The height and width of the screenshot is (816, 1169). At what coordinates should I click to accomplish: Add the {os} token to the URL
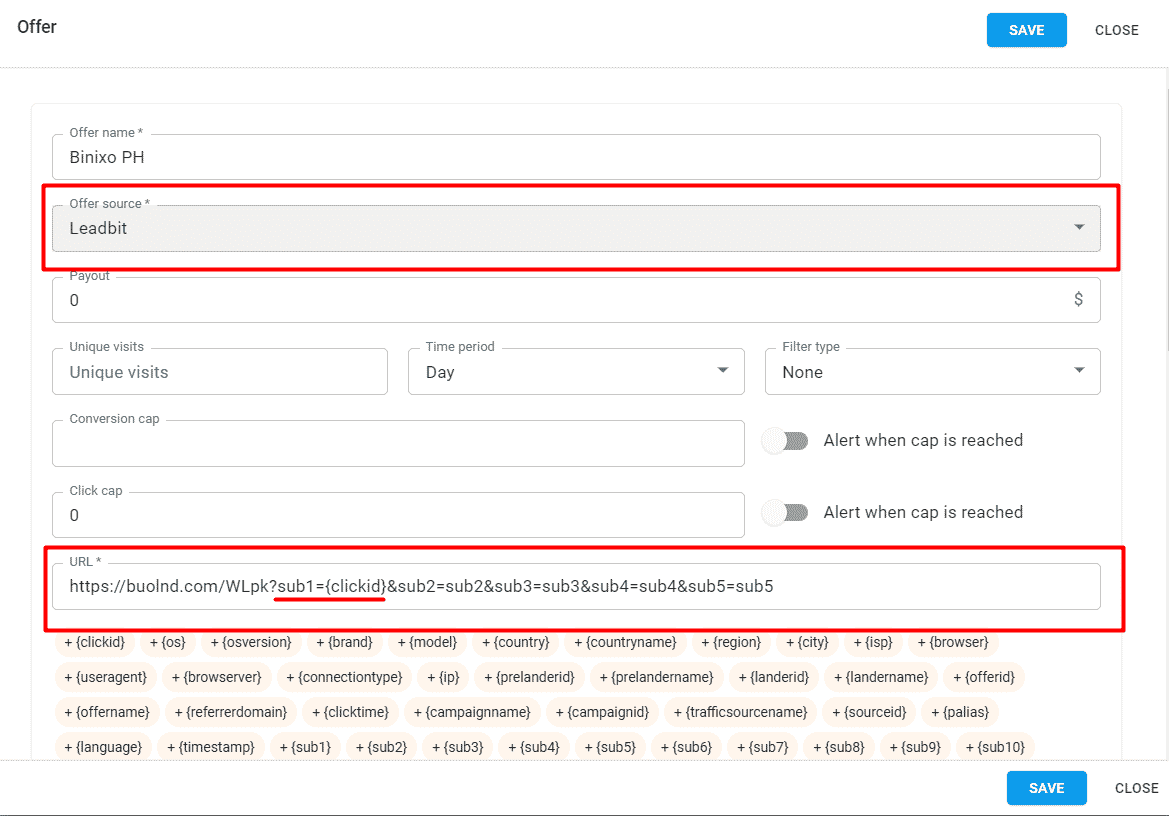tap(167, 643)
